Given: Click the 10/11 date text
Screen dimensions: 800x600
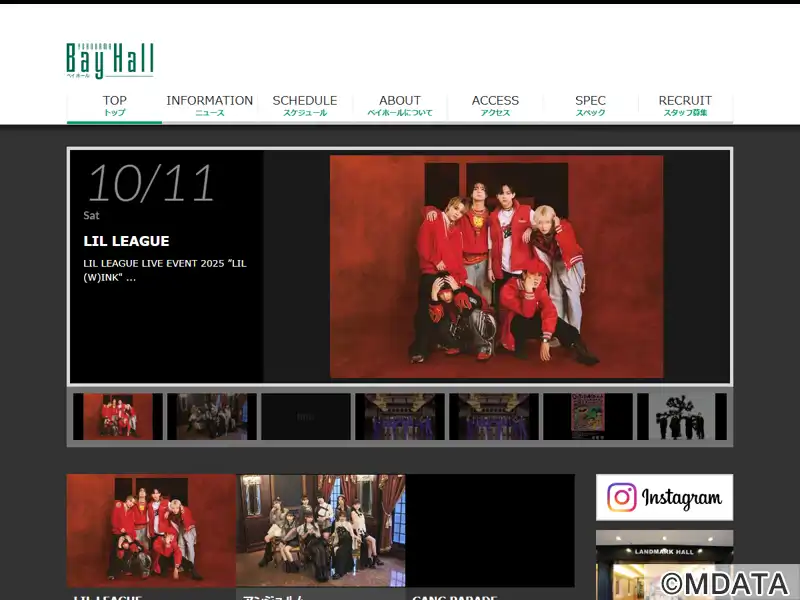Looking at the screenshot, I should [x=151, y=183].
